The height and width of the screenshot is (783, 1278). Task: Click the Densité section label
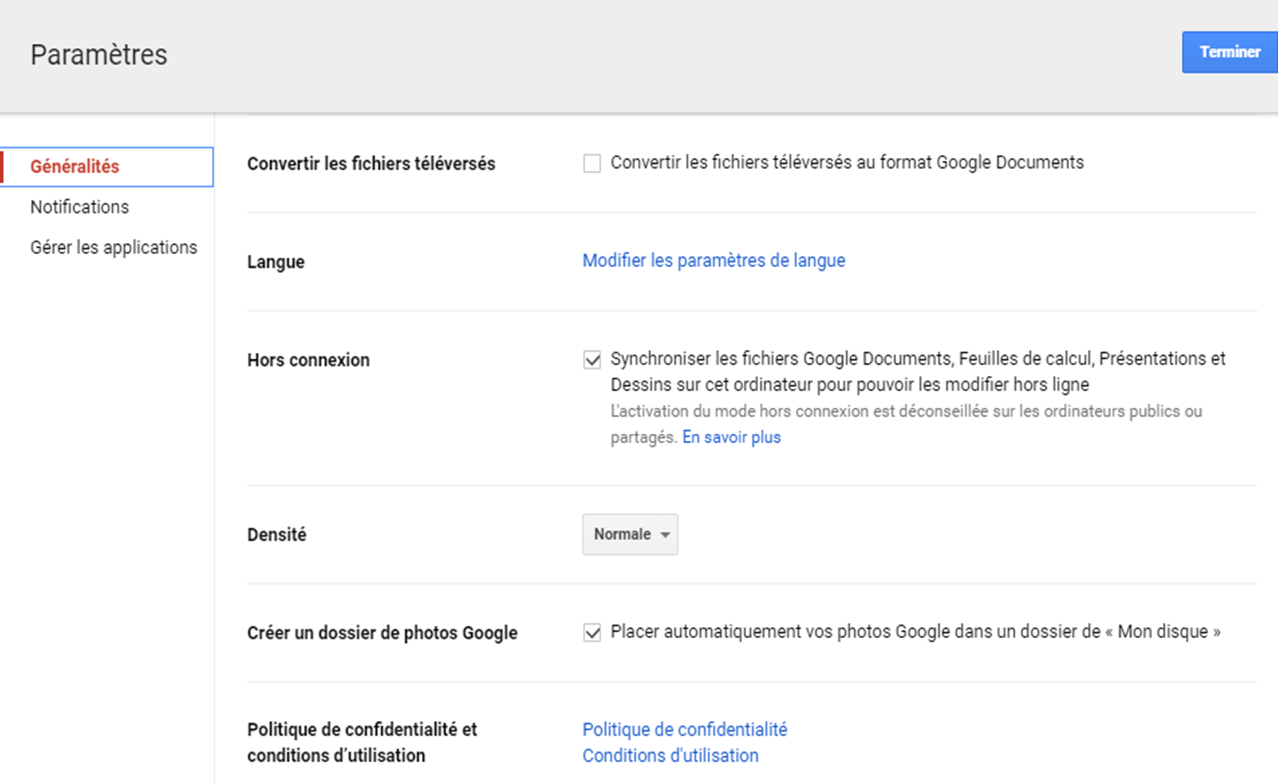pos(277,535)
